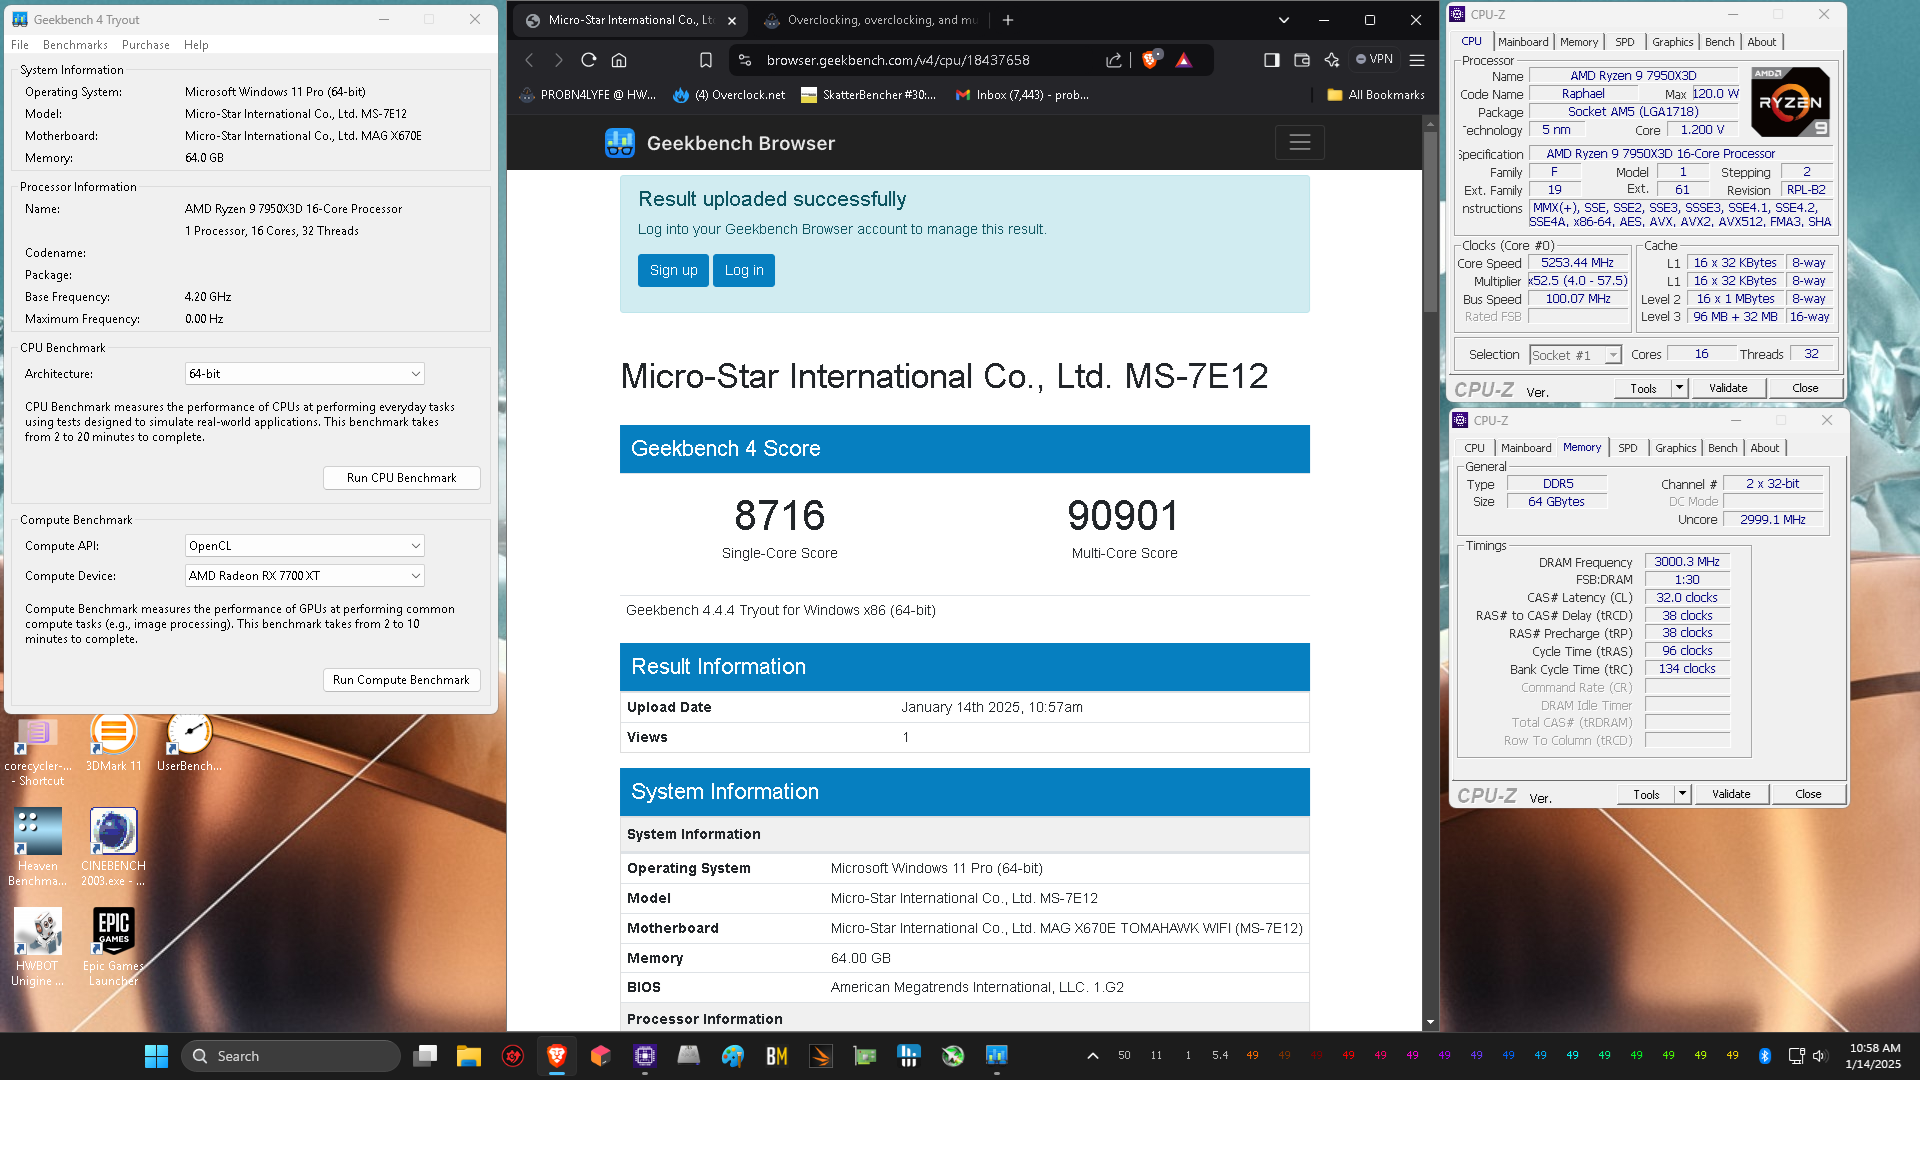Click Close button in the top CPU-Z window
Screen dimensions: 1920x1156
click(x=1805, y=388)
